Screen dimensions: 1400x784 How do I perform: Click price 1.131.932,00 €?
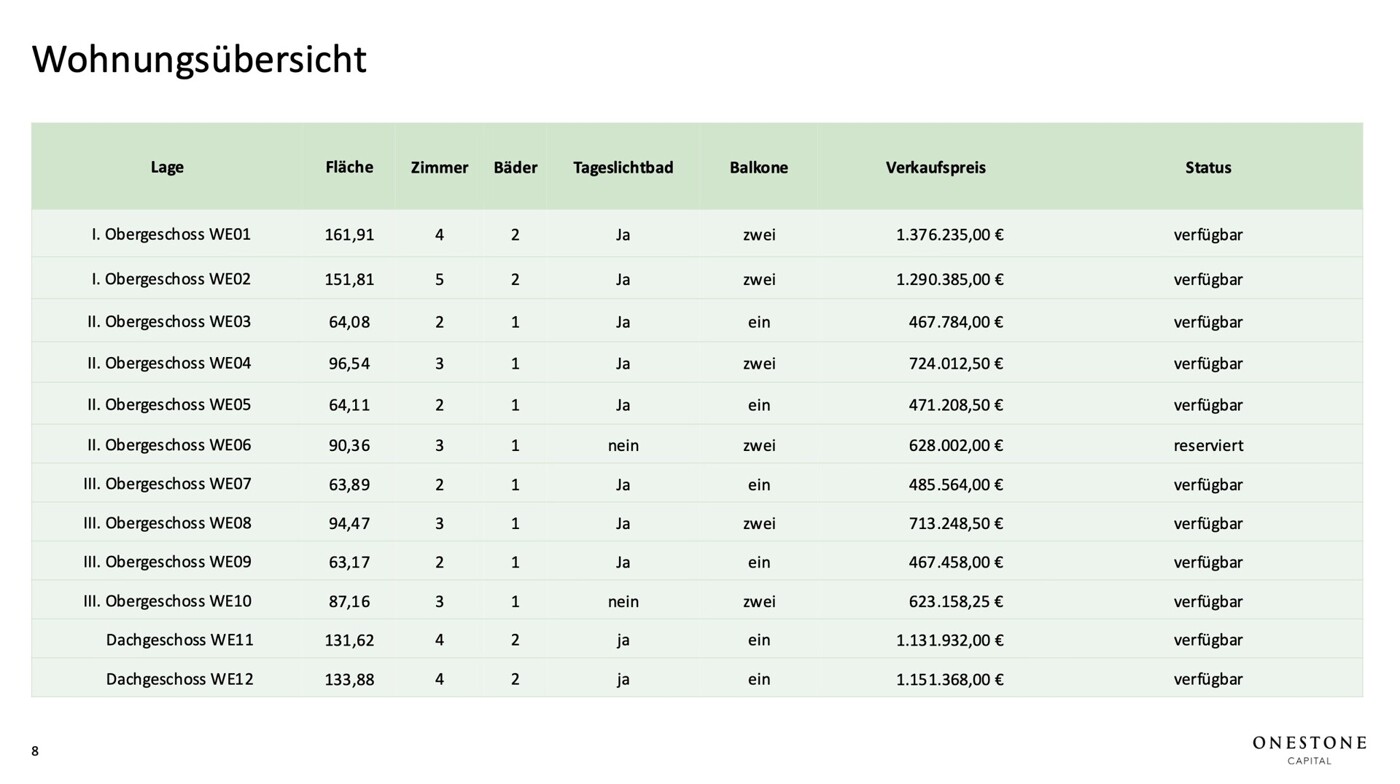(950, 640)
